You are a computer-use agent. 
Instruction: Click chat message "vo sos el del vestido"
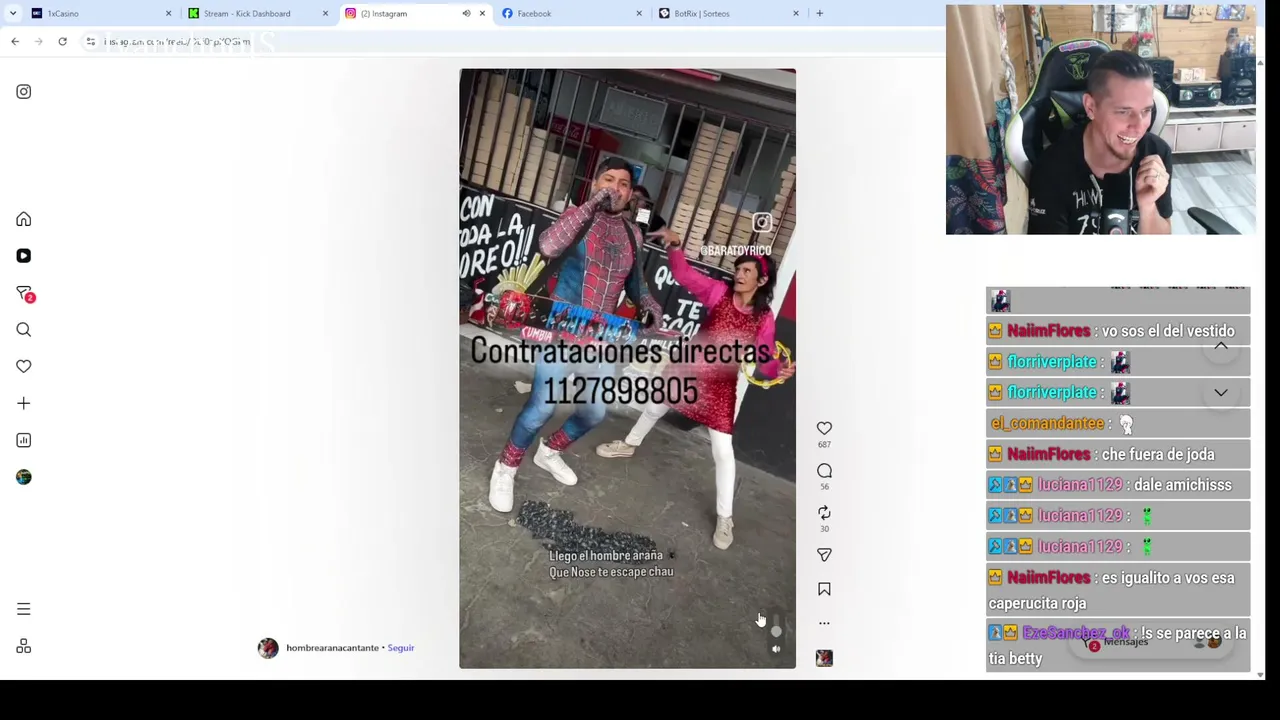tap(1168, 331)
